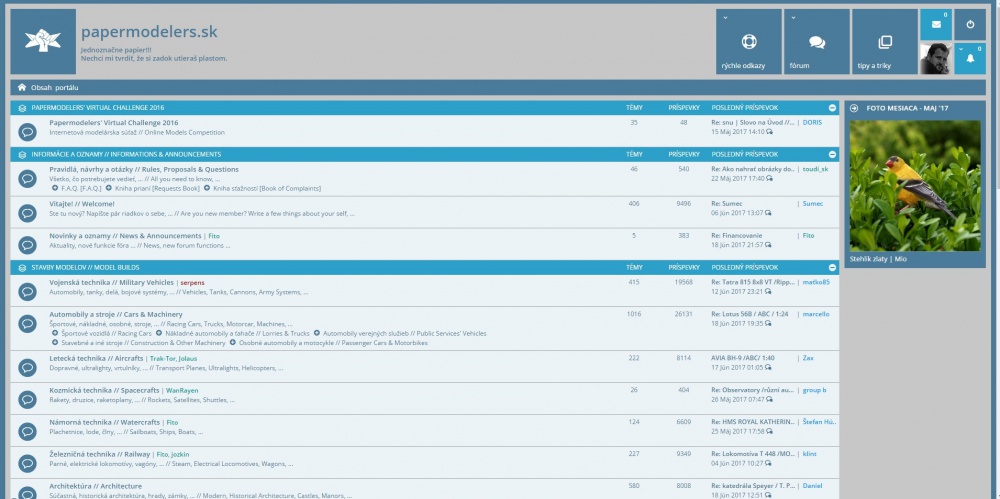1000x499 pixels.
Task: Click arrow icon in Foto mesiaca header
Action: point(854,108)
